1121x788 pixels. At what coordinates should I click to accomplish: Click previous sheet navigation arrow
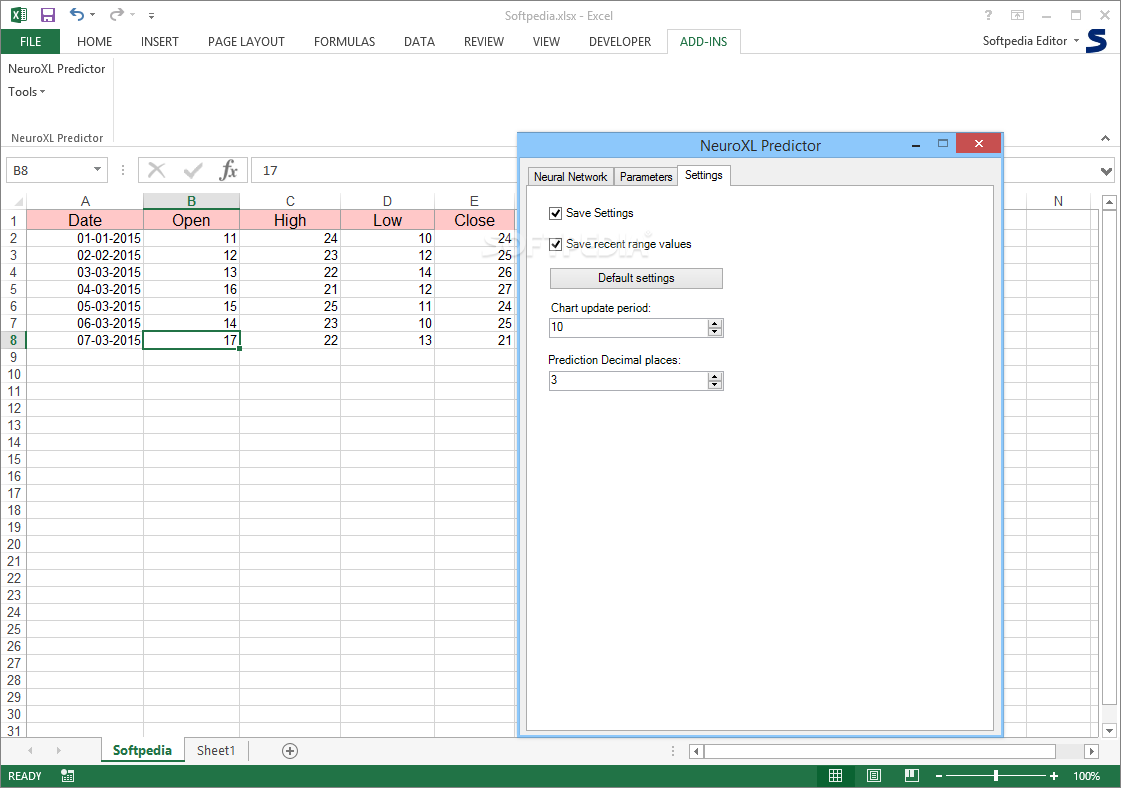tap(30, 751)
